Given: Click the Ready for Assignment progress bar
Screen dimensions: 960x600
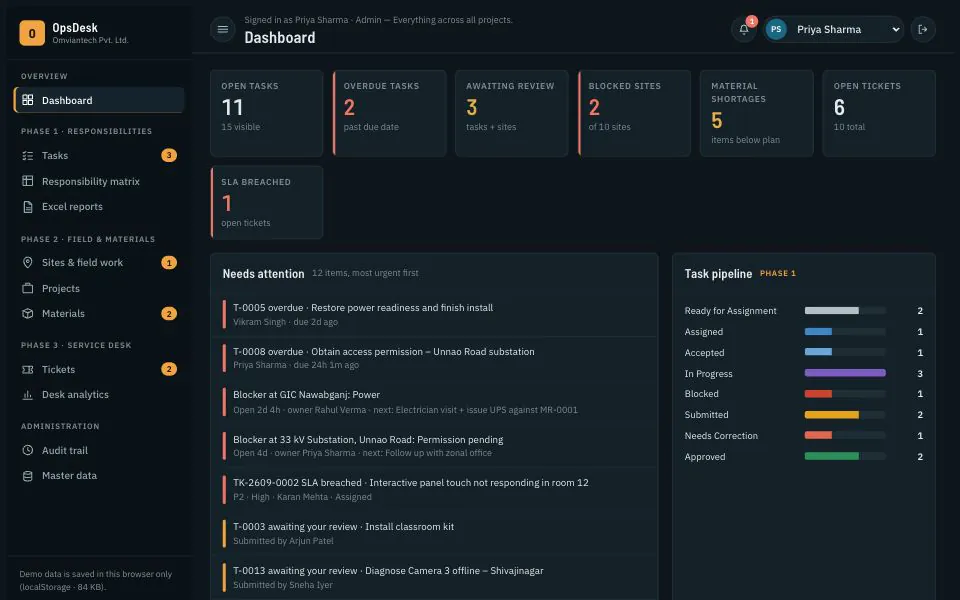Looking at the screenshot, I should tap(845, 311).
